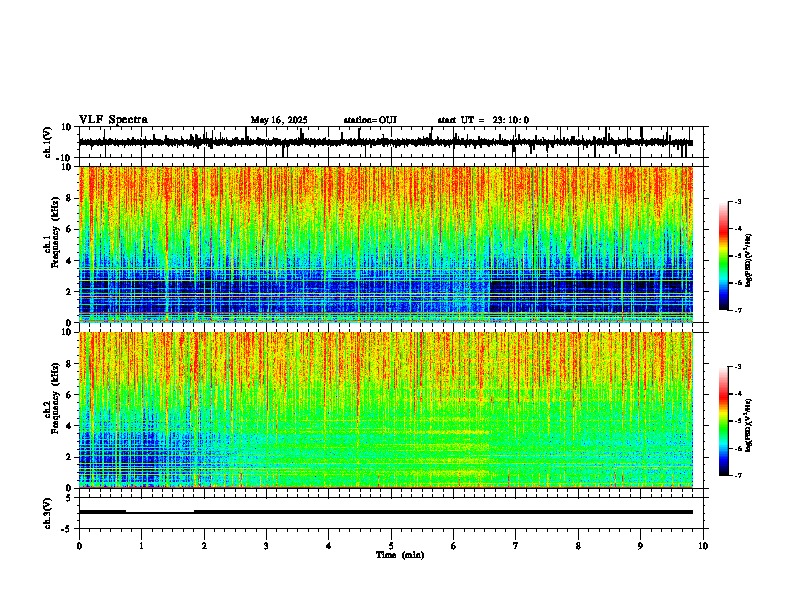Click the ch.2 colorbar log(PSD) label
The height and width of the screenshot is (612, 792).
click(749, 425)
